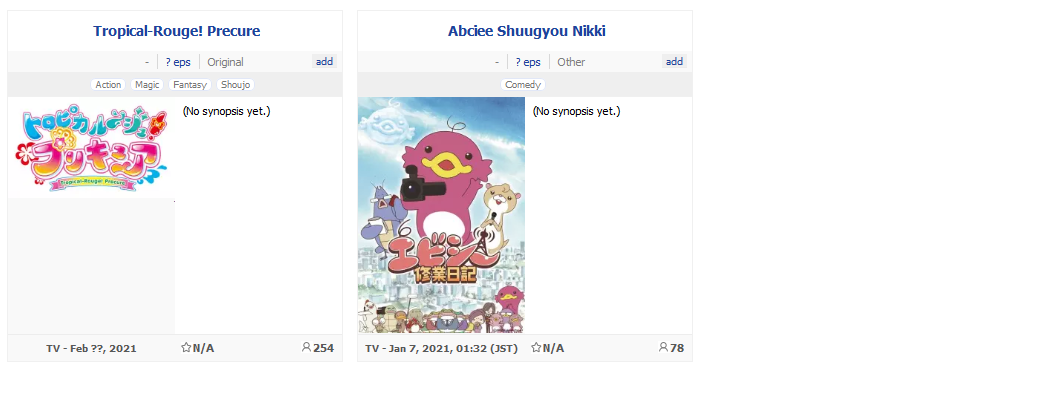Select the Action genre tag
The height and width of the screenshot is (396, 1049).
click(x=108, y=85)
